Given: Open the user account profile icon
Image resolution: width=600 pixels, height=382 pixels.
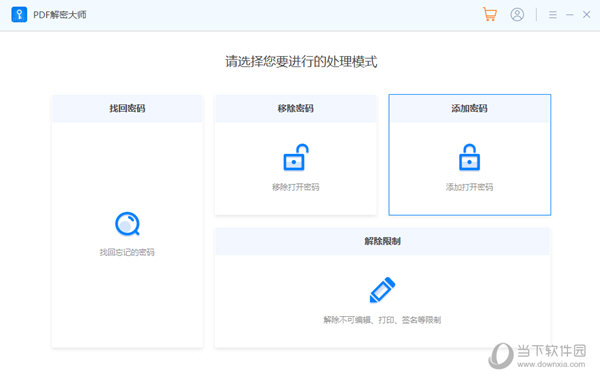Looking at the screenshot, I should click(x=517, y=15).
